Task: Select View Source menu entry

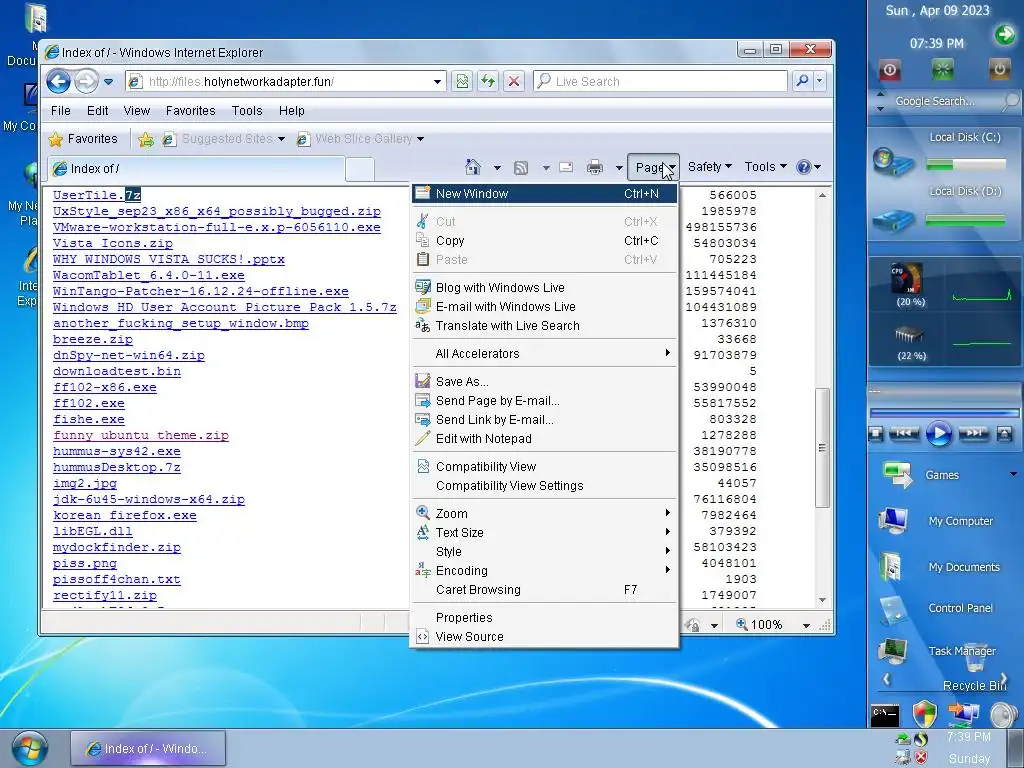Action: point(543,636)
